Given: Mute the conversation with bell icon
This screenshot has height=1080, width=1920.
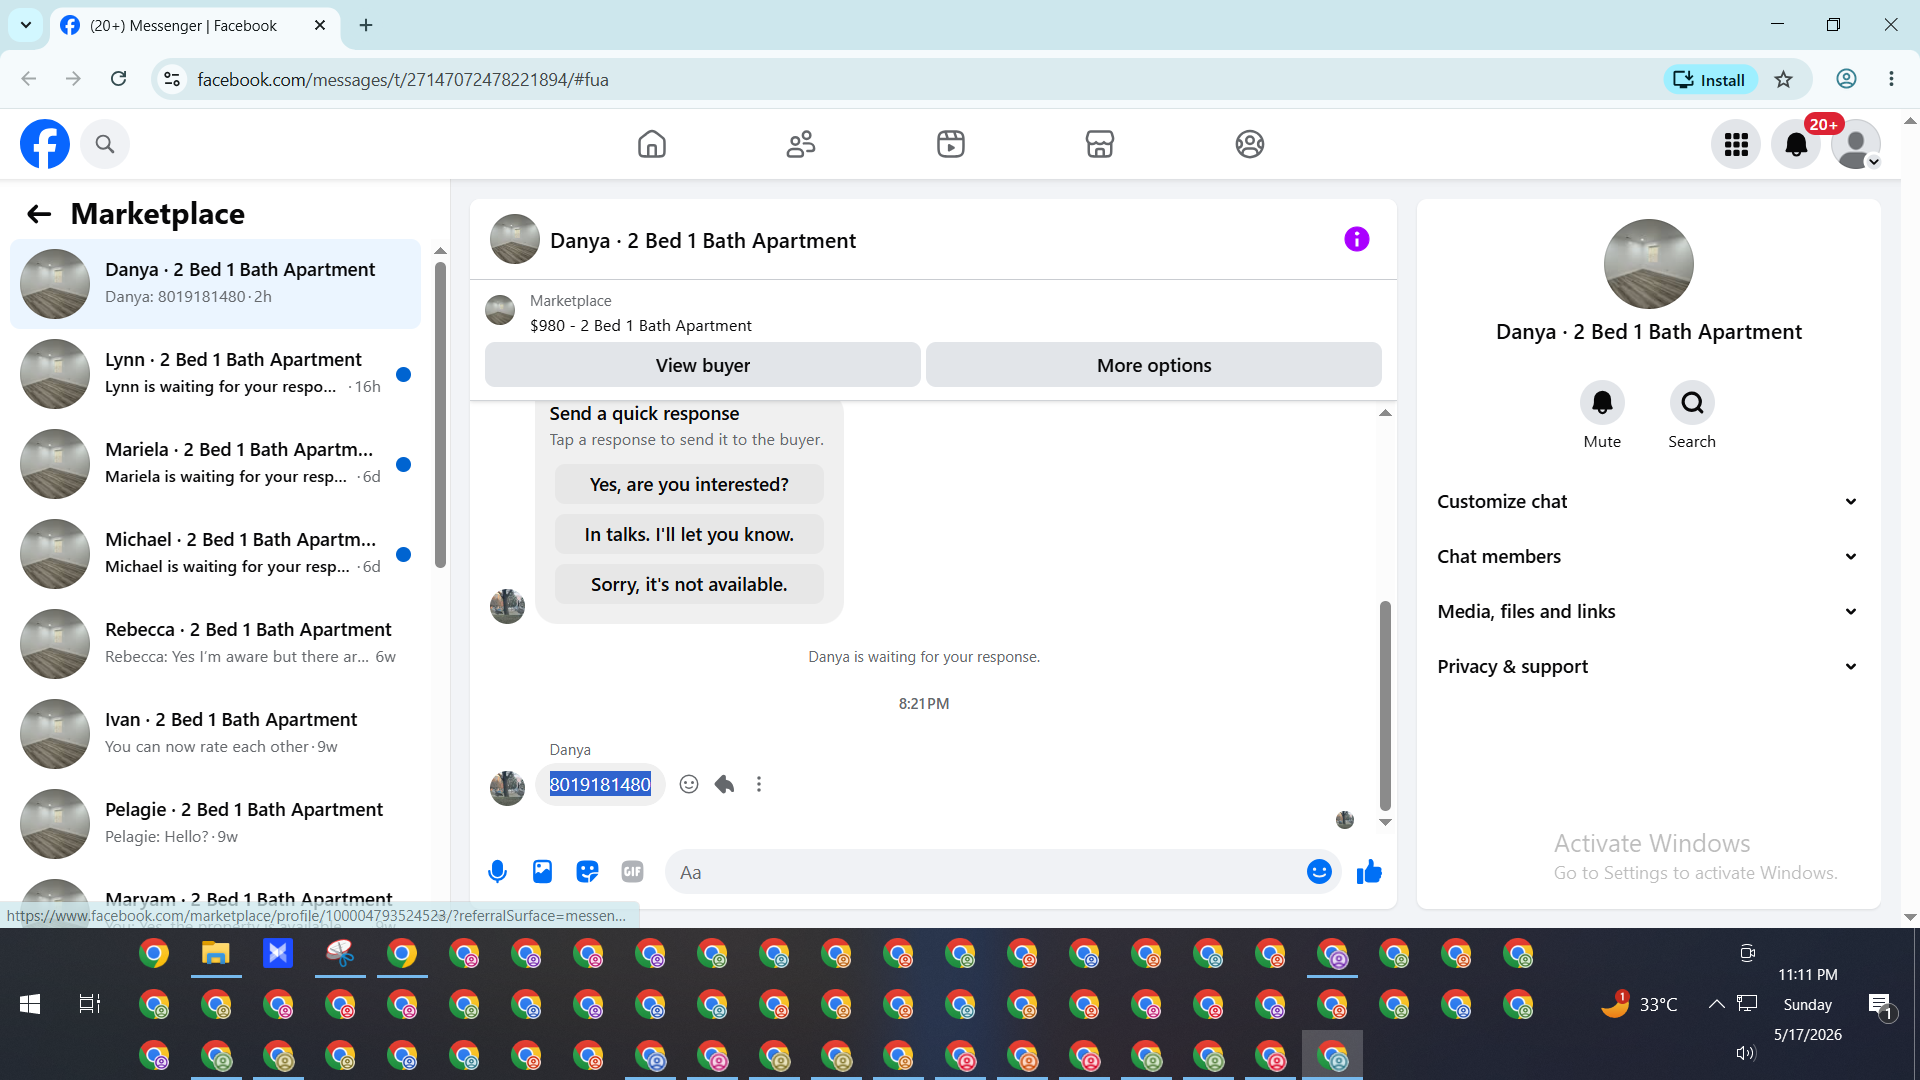Looking at the screenshot, I should pos(1602,403).
